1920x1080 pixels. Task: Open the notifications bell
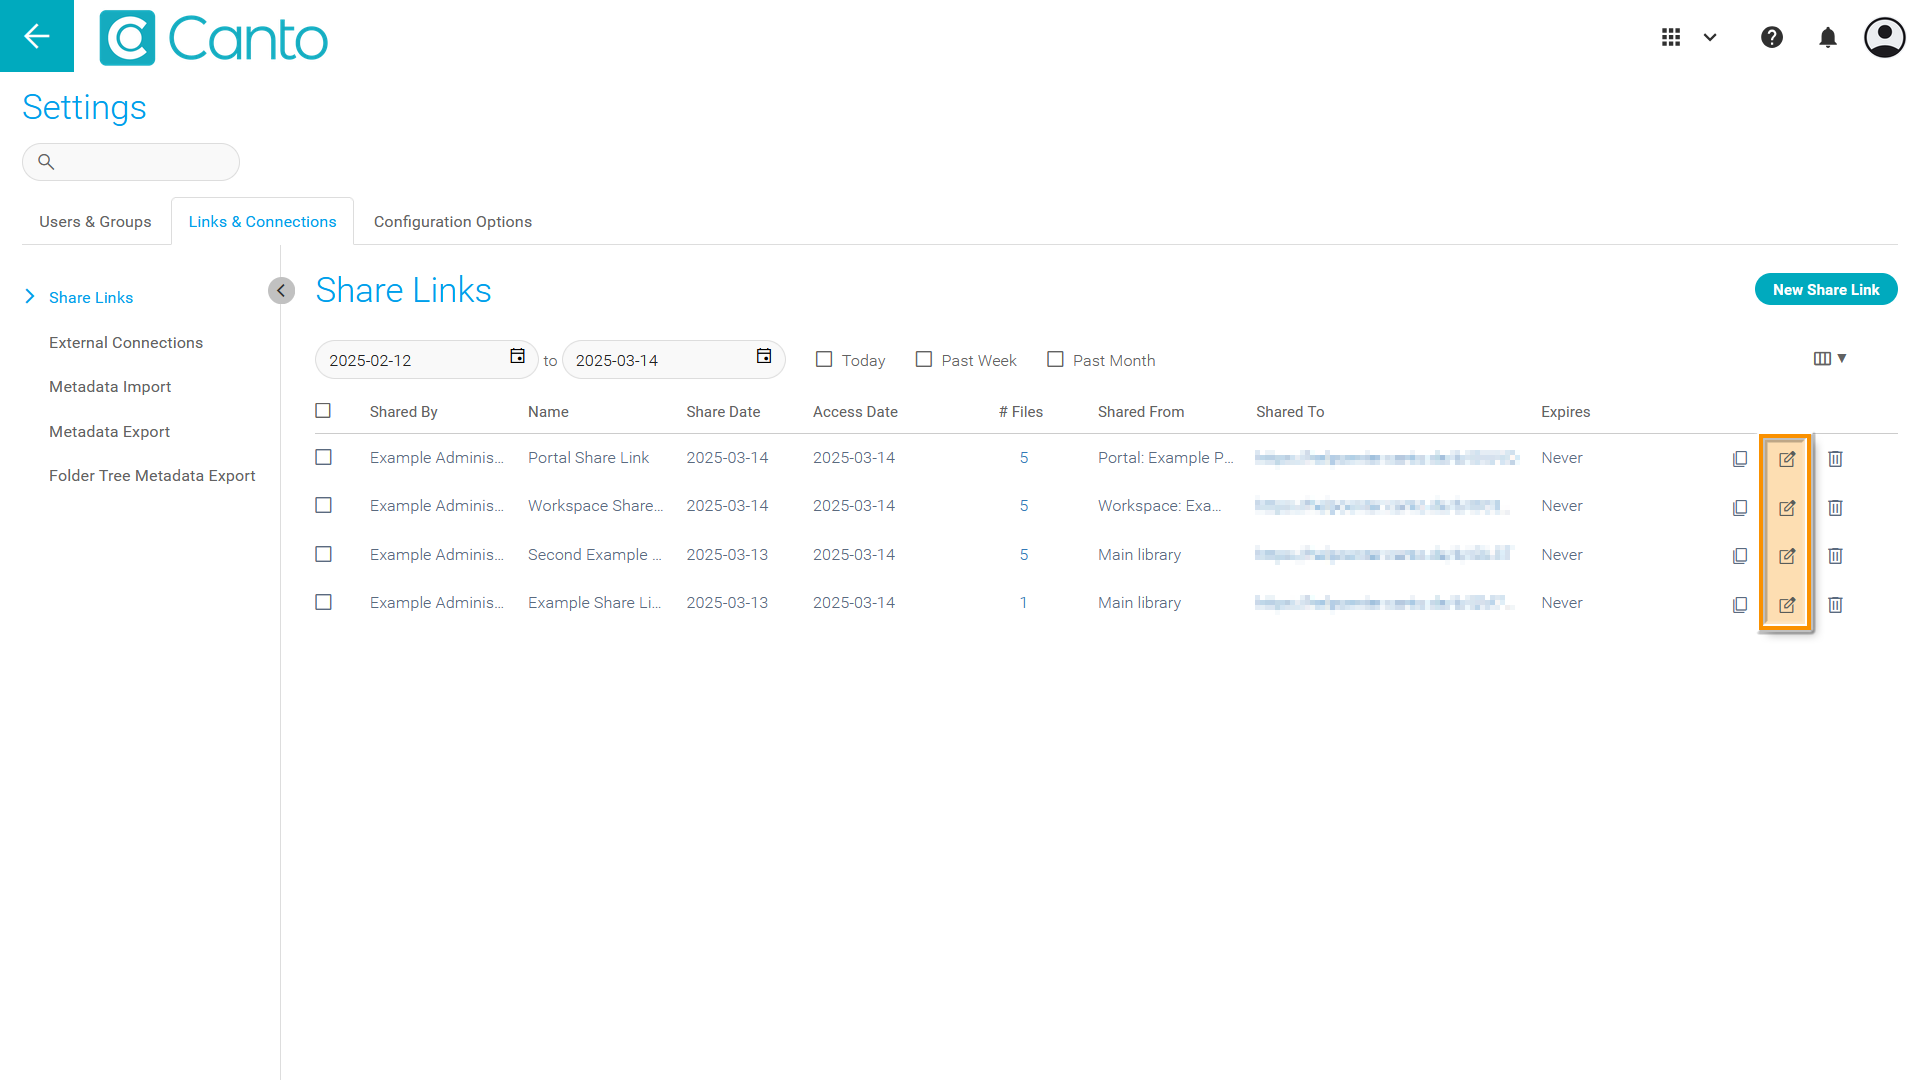[1827, 37]
